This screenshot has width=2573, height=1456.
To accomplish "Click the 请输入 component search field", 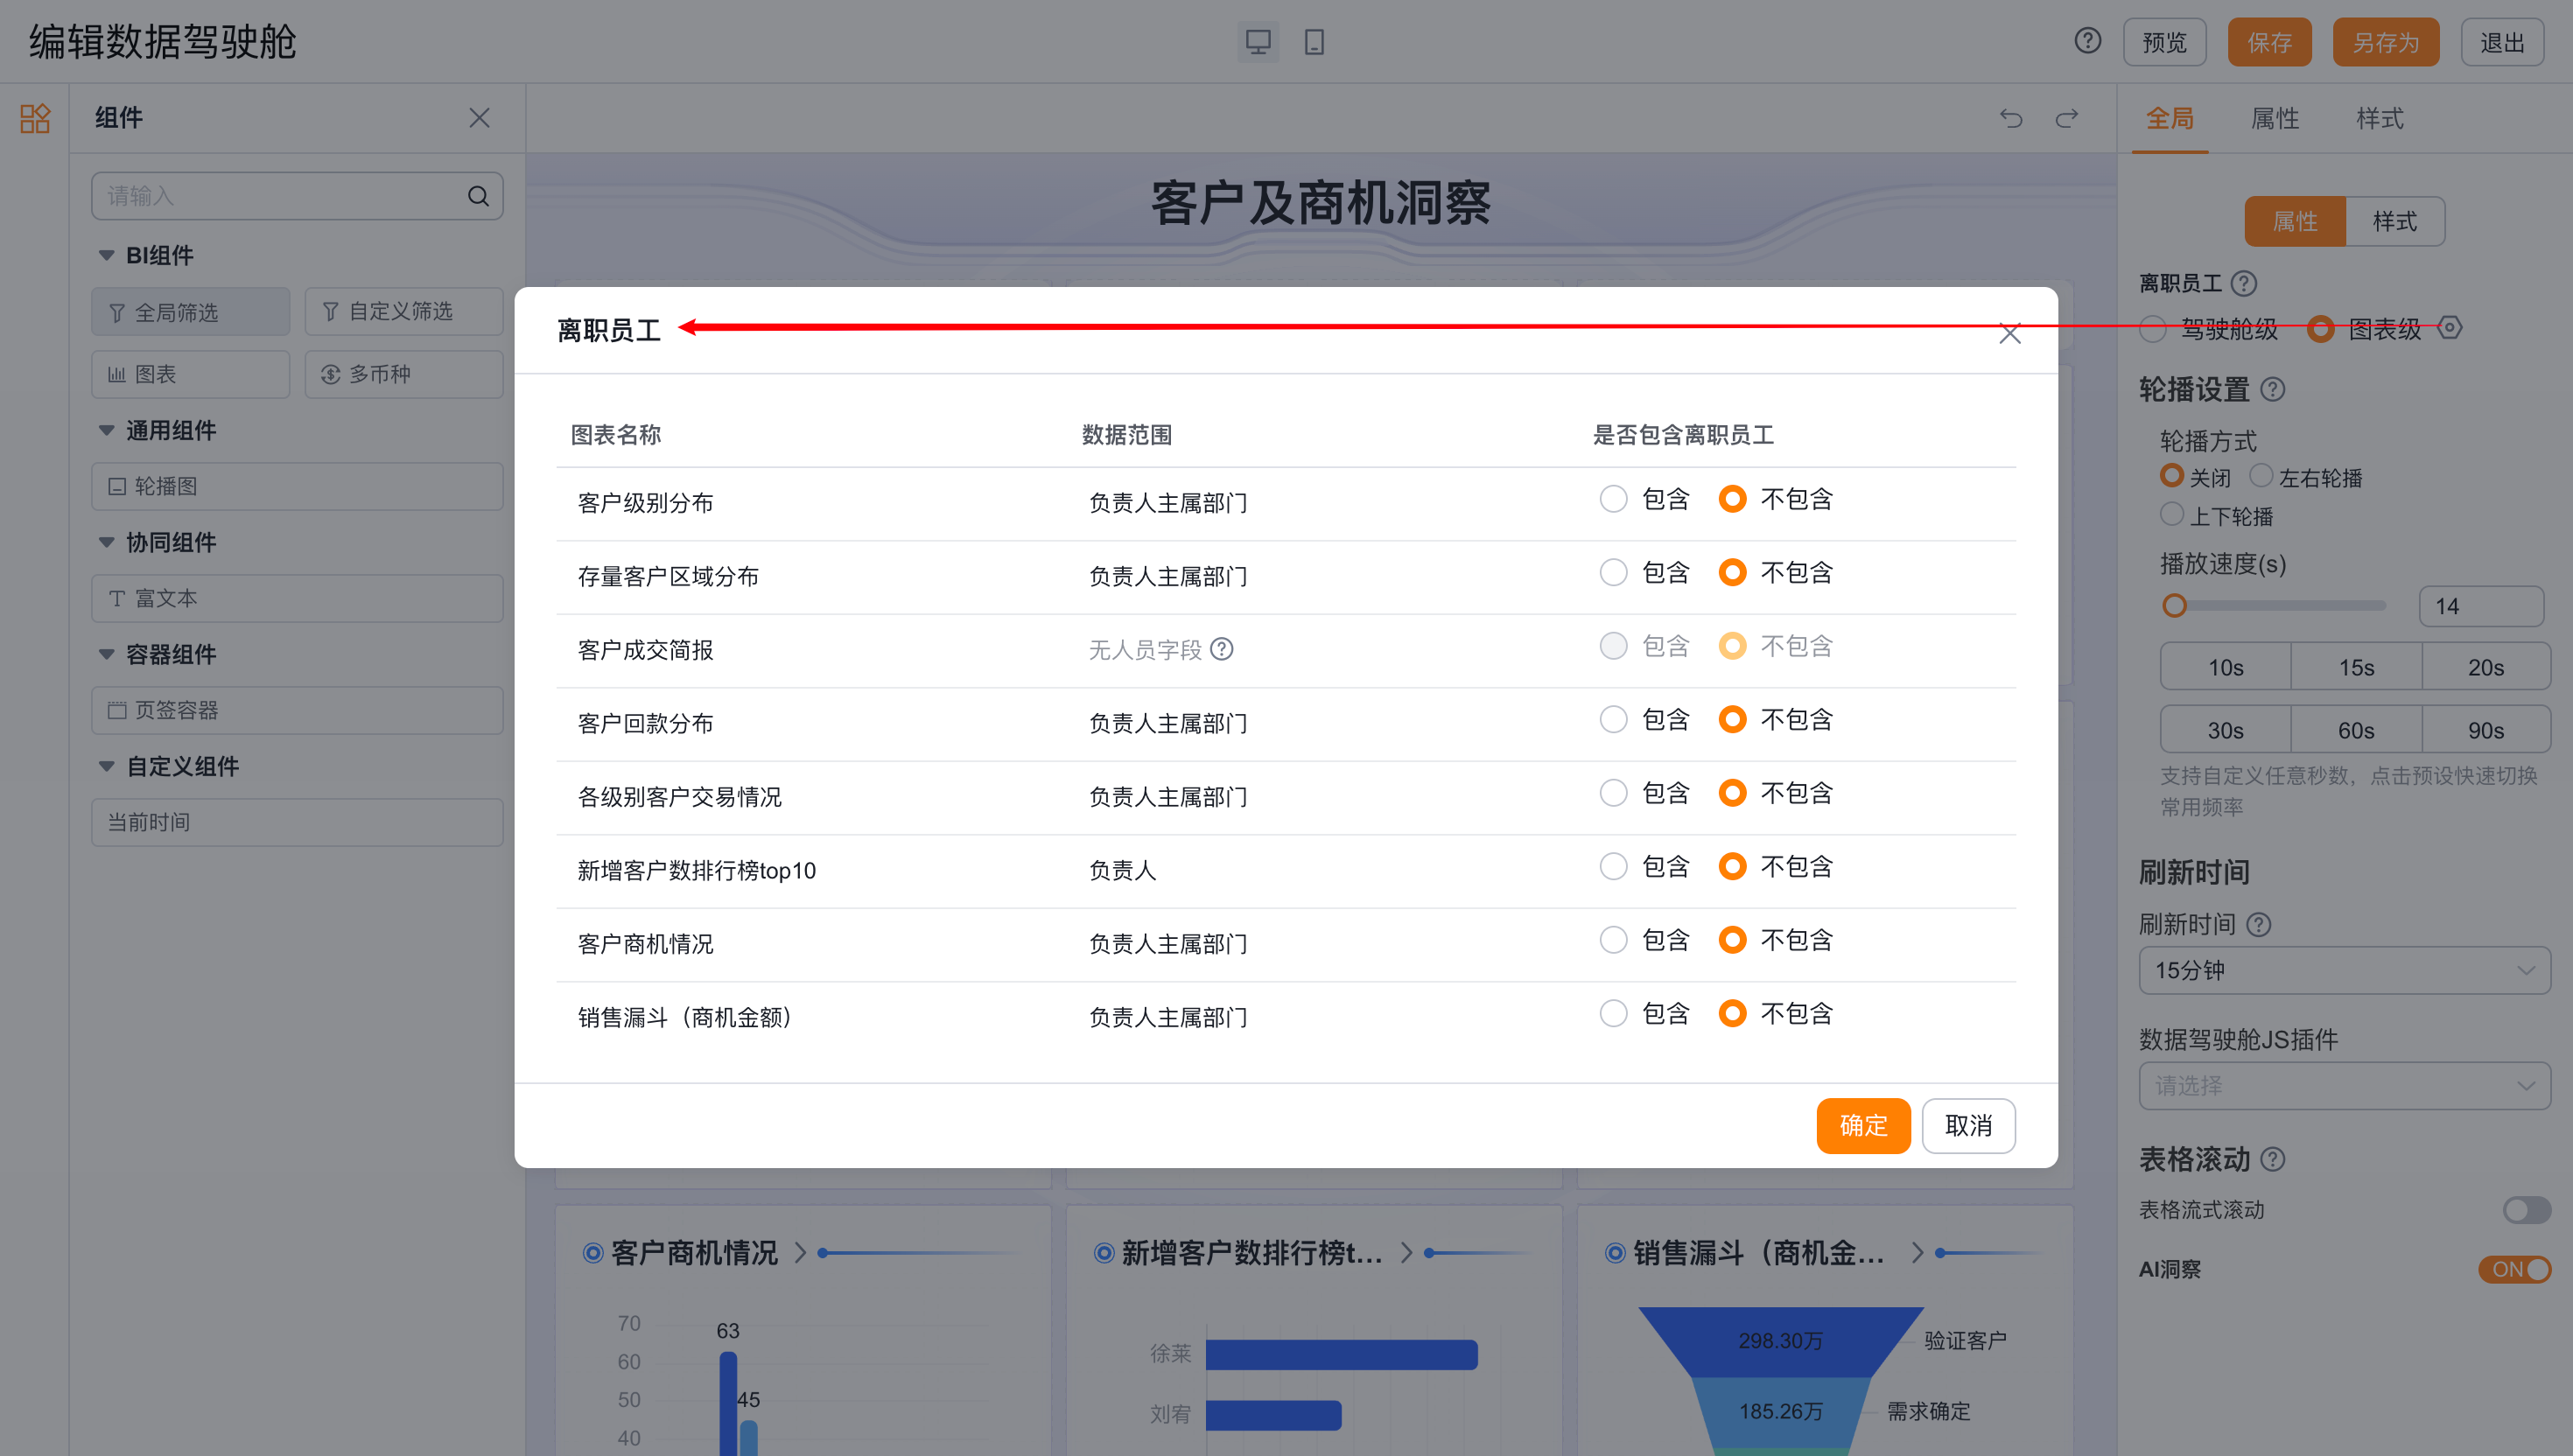I will coord(297,196).
